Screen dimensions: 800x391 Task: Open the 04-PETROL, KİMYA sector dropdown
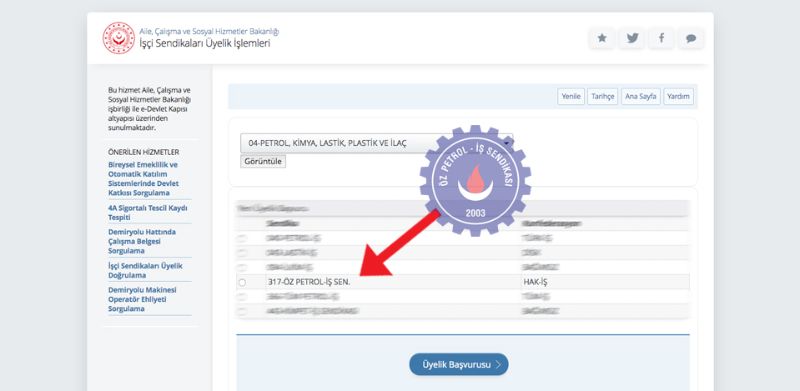coord(377,143)
